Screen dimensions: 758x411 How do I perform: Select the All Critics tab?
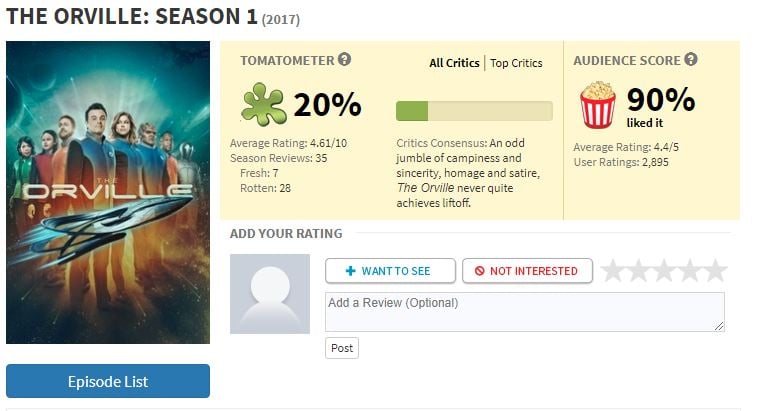click(454, 63)
